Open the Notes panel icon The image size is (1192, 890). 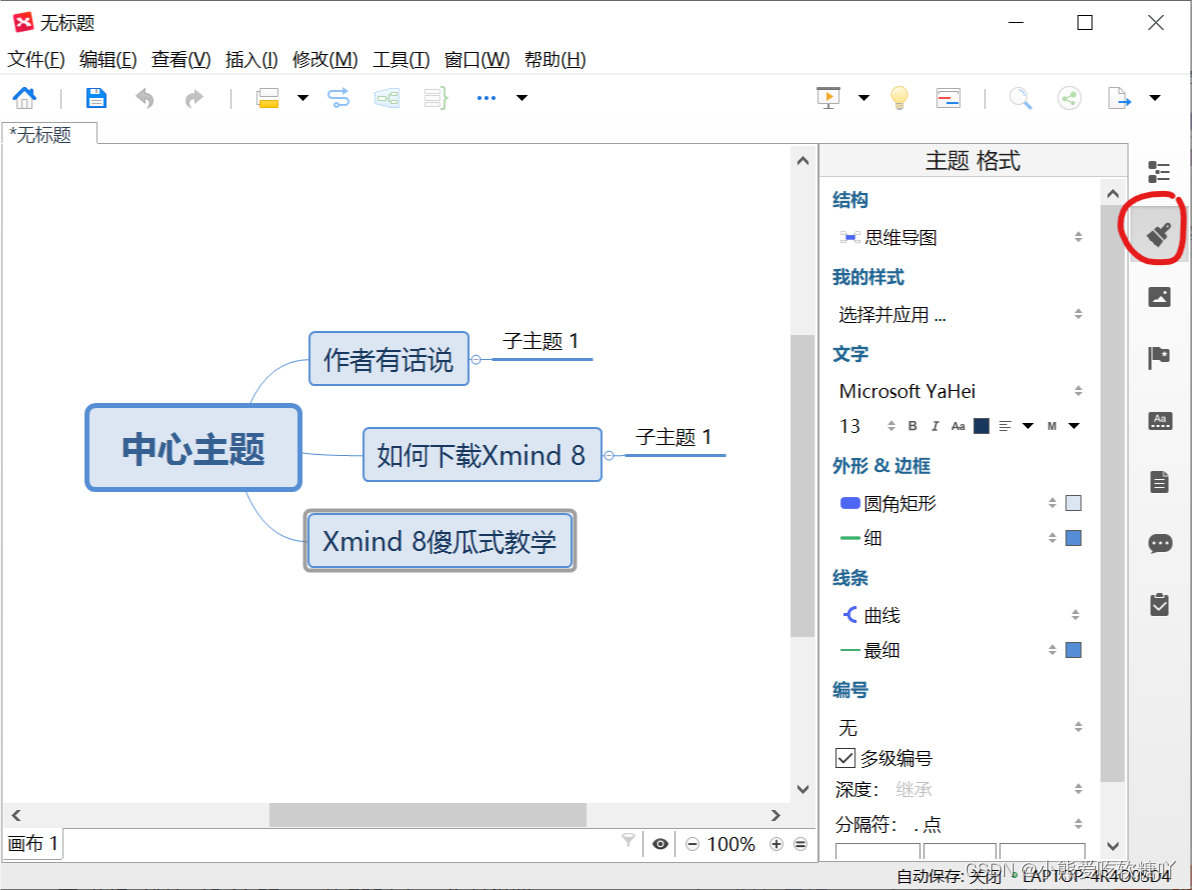click(x=1159, y=482)
